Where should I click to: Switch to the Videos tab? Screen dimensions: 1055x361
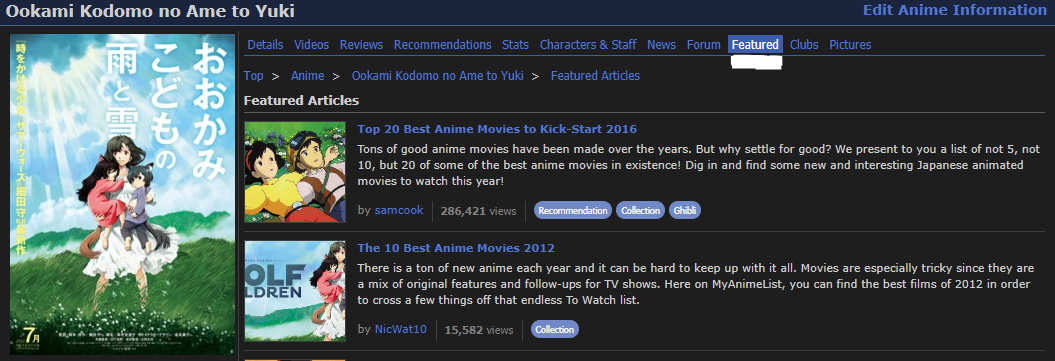pos(312,44)
